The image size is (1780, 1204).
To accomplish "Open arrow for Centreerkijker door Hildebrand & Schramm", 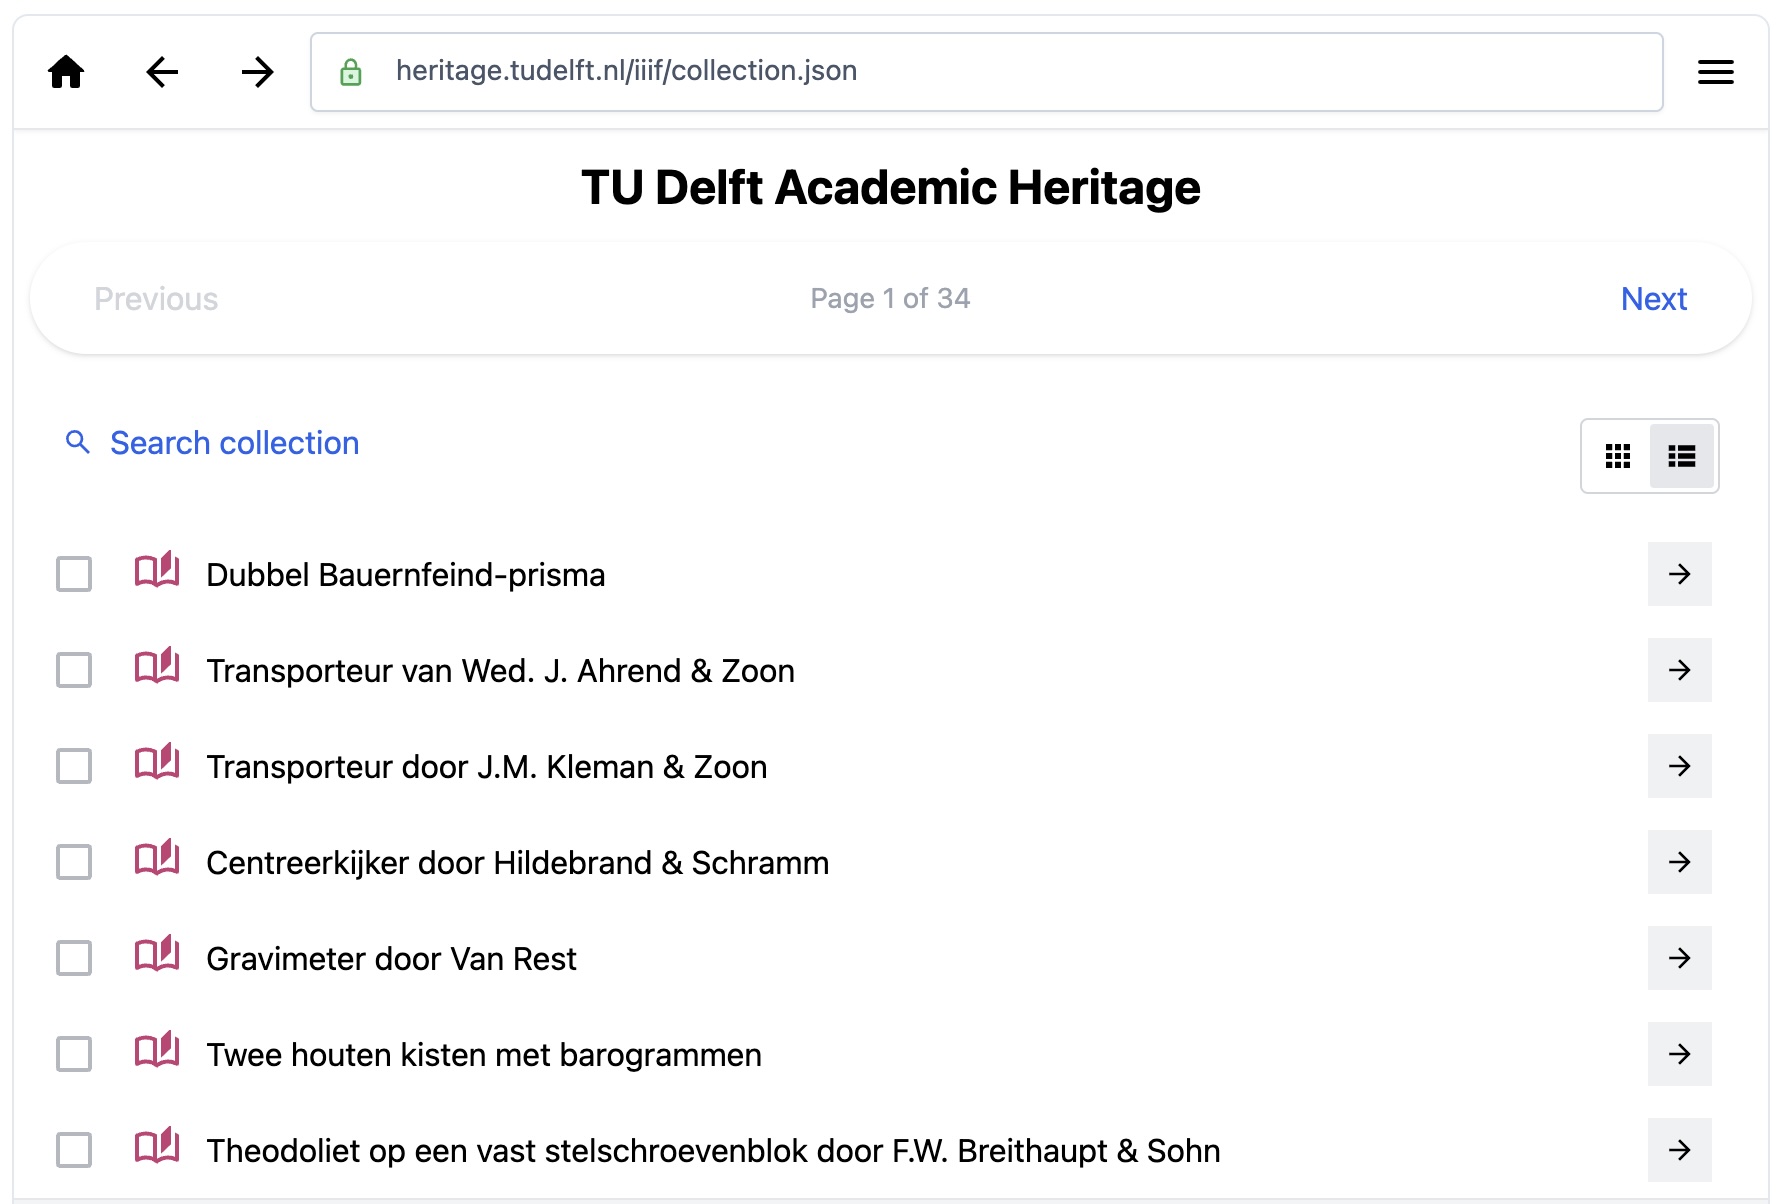I will 1680,862.
